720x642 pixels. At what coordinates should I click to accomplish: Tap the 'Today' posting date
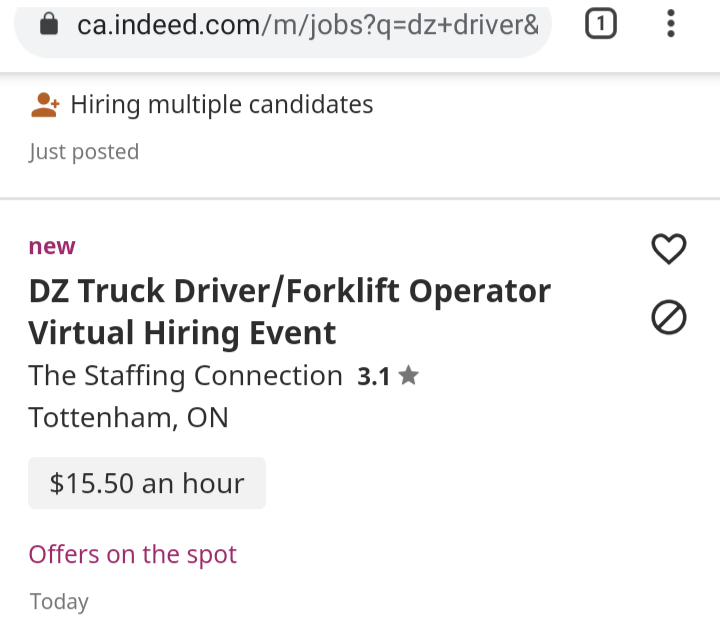click(x=59, y=602)
